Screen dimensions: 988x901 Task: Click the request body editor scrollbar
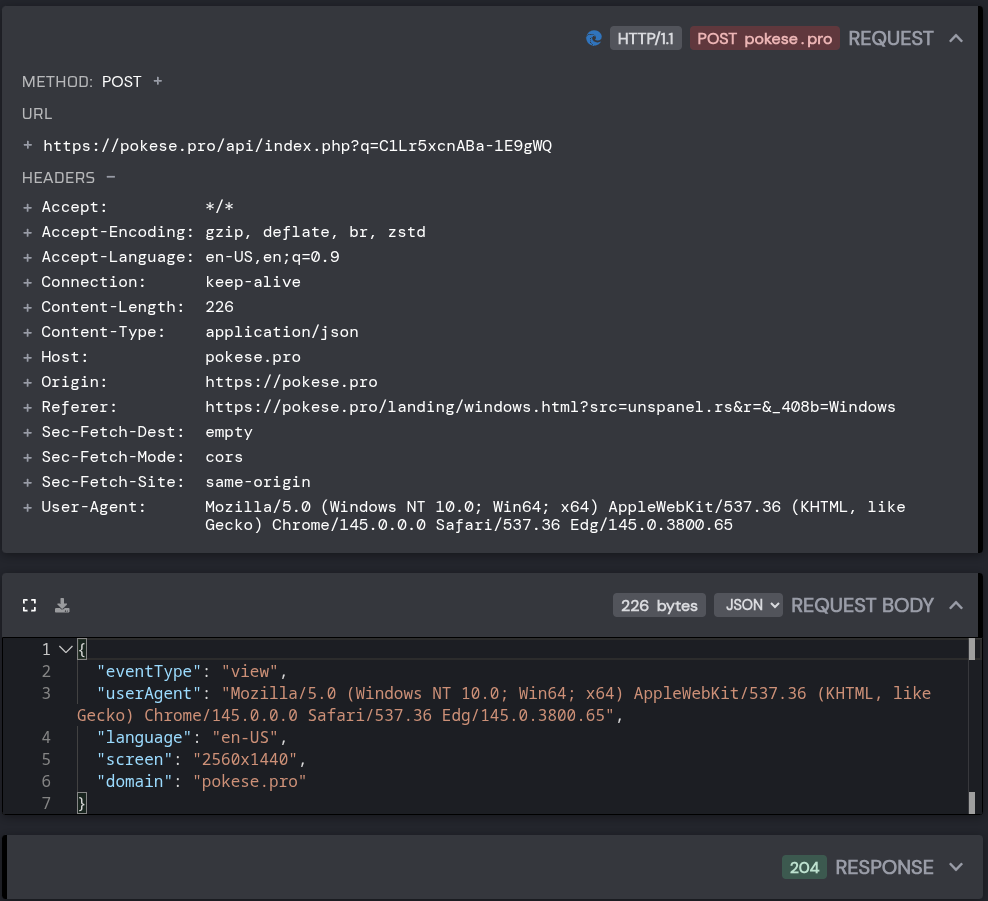972,726
